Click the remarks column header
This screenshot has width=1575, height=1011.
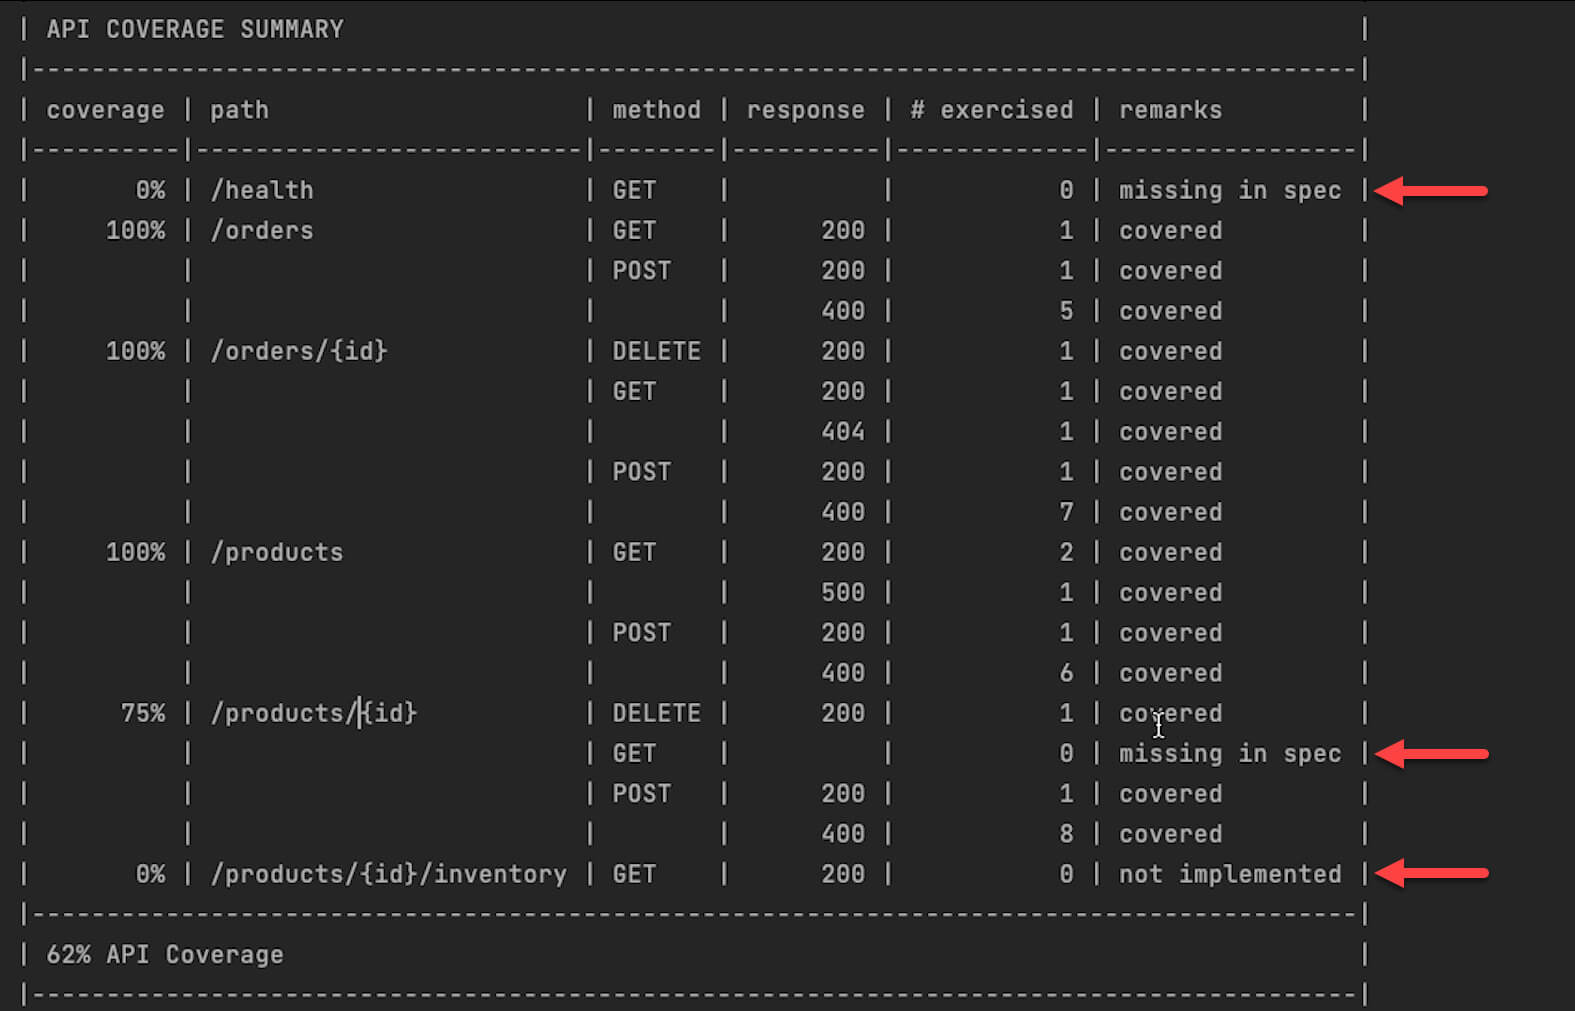click(x=1170, y=110)
